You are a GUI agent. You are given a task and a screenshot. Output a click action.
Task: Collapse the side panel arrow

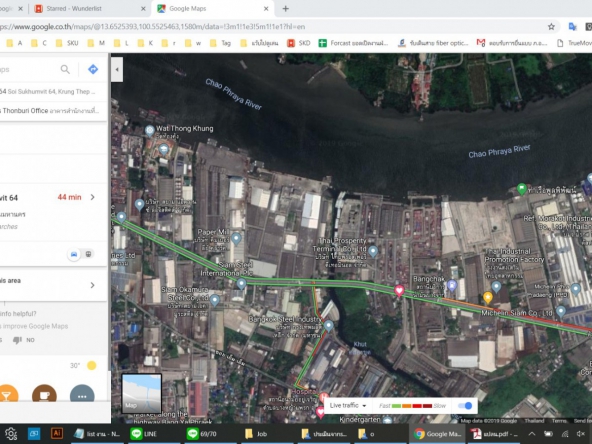click(117, 69)
